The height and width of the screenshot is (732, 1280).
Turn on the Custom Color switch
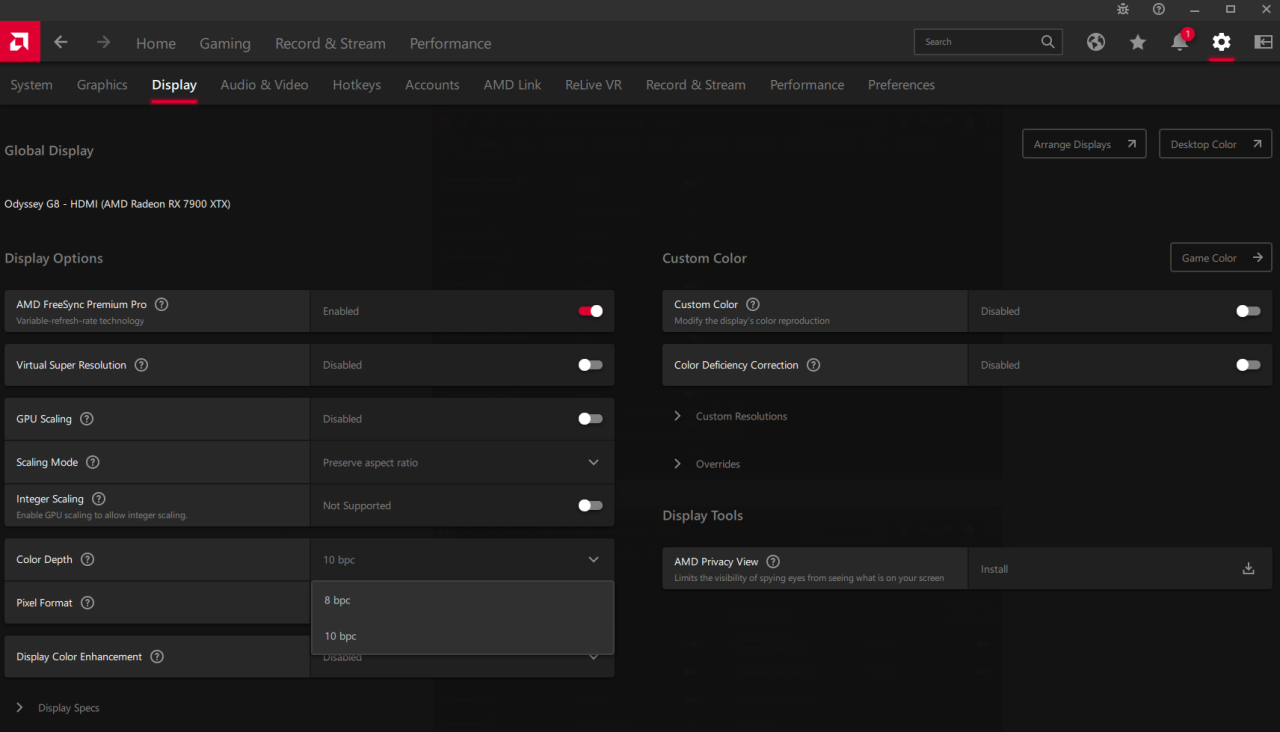[x=1247, y=311]
